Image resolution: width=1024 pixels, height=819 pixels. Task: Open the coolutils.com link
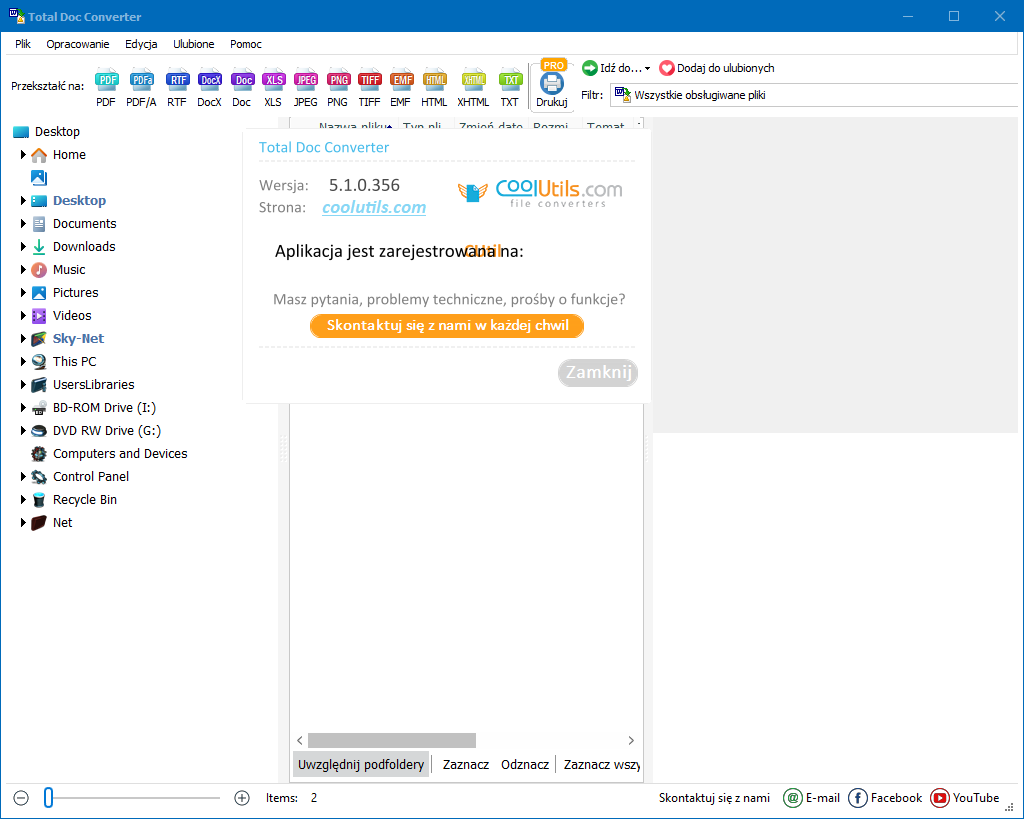pos(374,208)
